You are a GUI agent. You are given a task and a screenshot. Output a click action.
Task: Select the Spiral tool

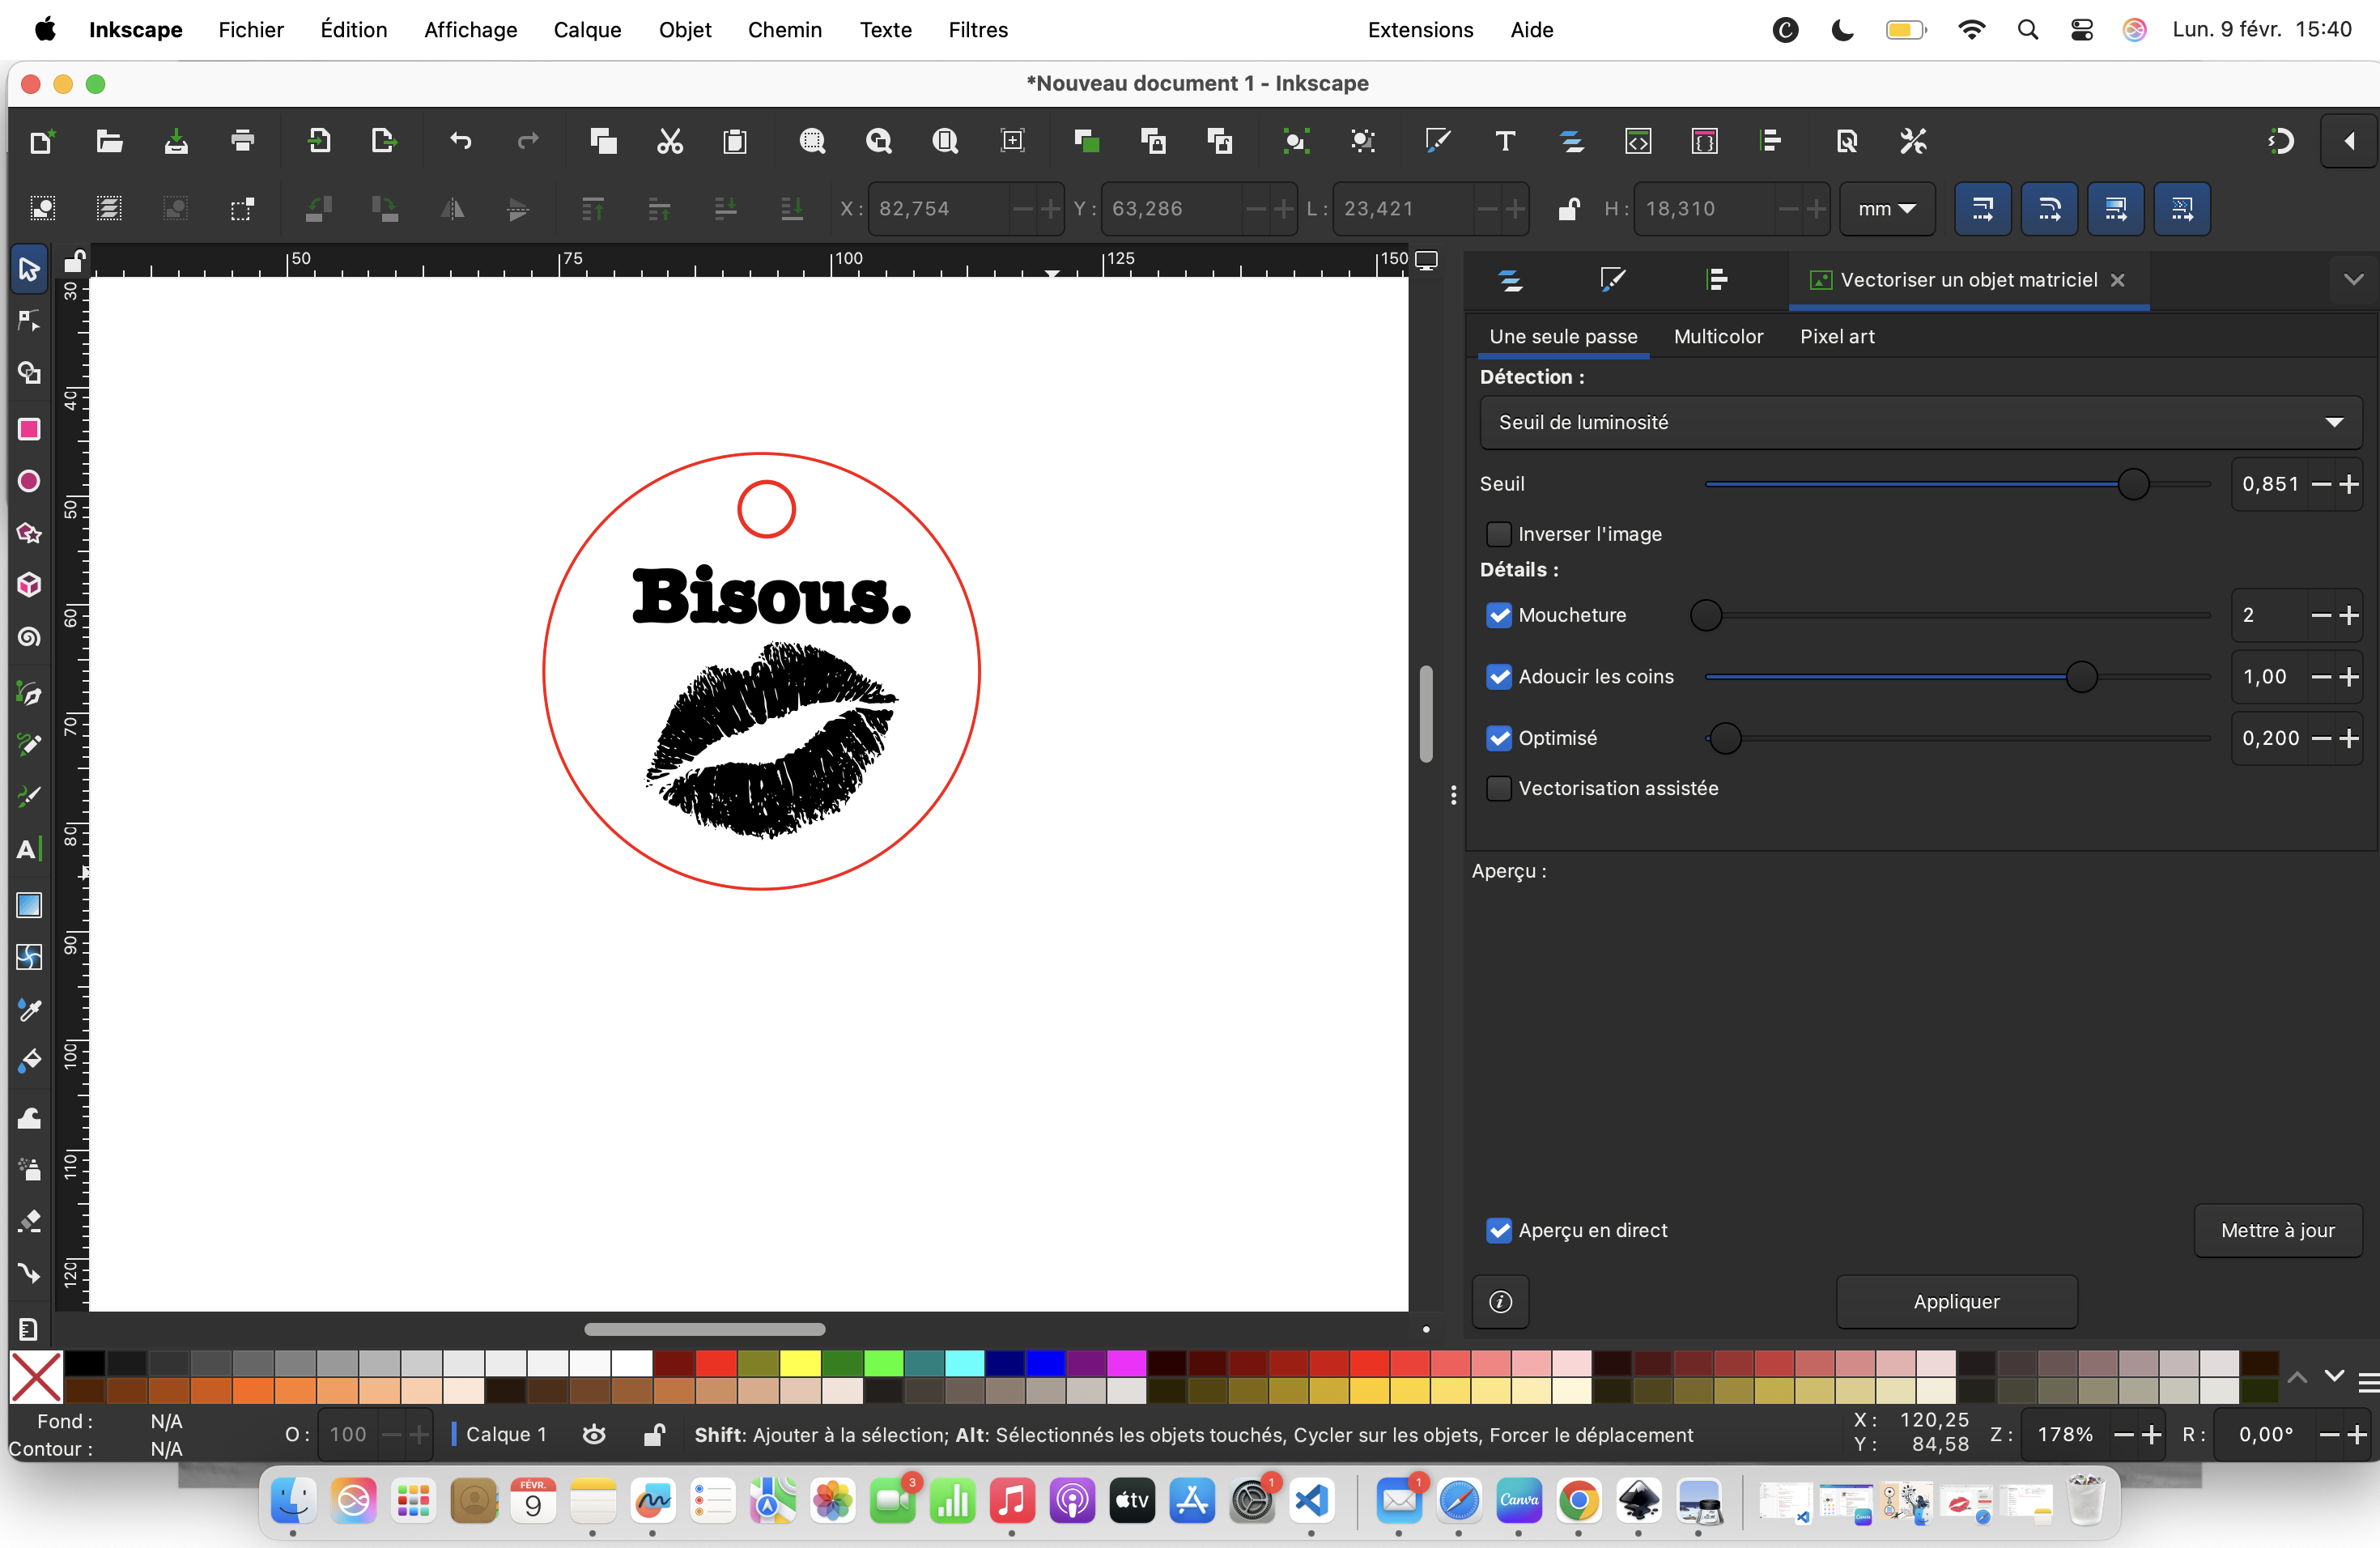point(29,637)
